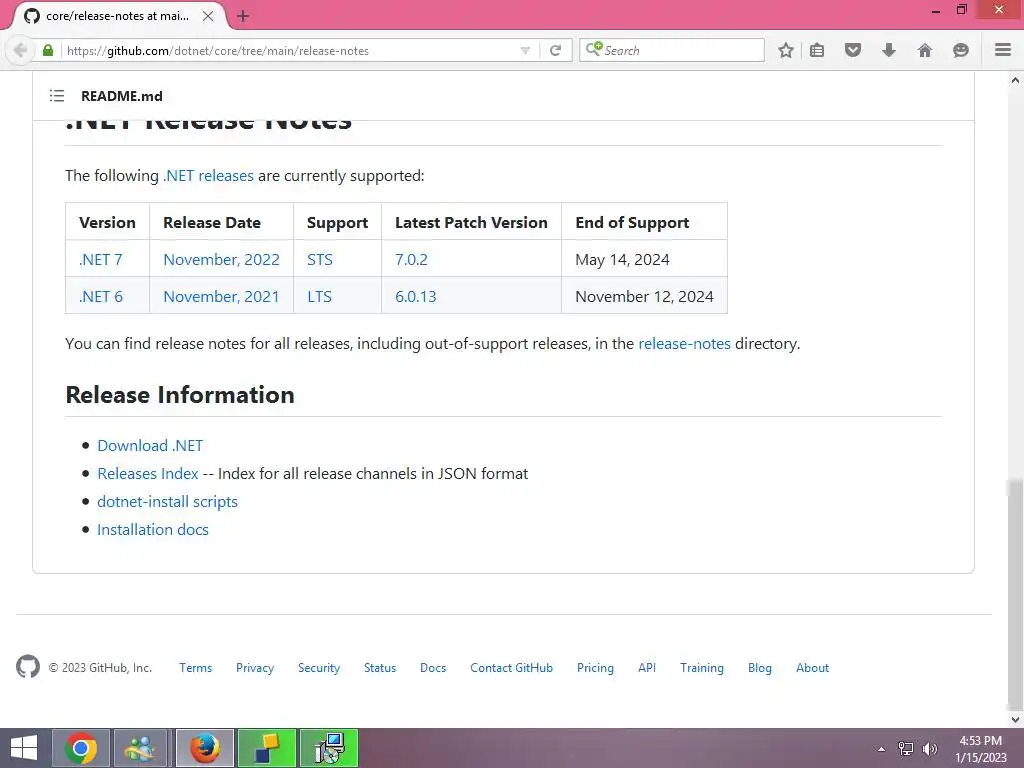This screenshot has height=768, width=1024.
Task: Open the .NET 7 version link
Action: 101,259
